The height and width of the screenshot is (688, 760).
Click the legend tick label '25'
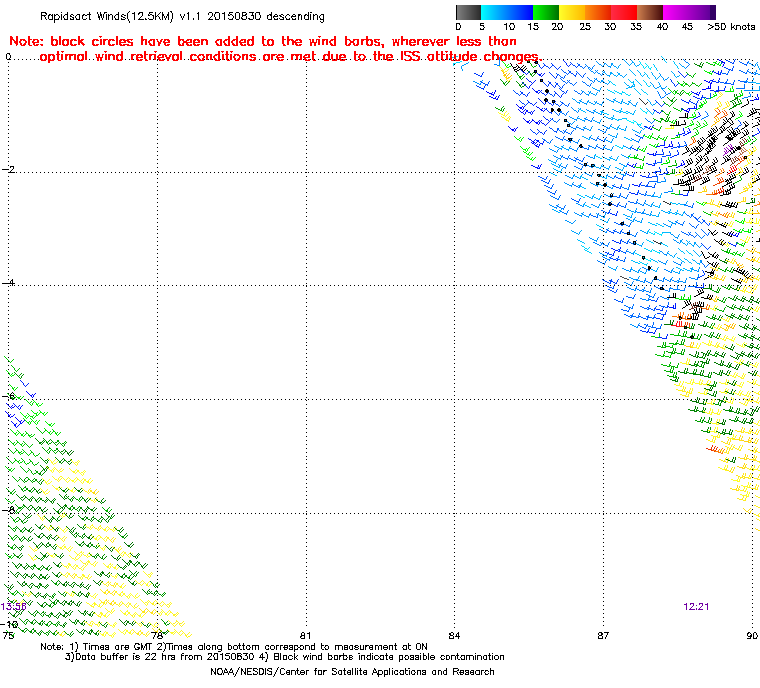pos(585,27)
